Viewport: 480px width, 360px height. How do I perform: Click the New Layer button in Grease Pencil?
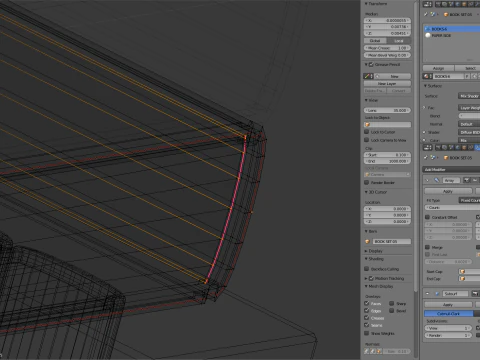pos(387,84)
